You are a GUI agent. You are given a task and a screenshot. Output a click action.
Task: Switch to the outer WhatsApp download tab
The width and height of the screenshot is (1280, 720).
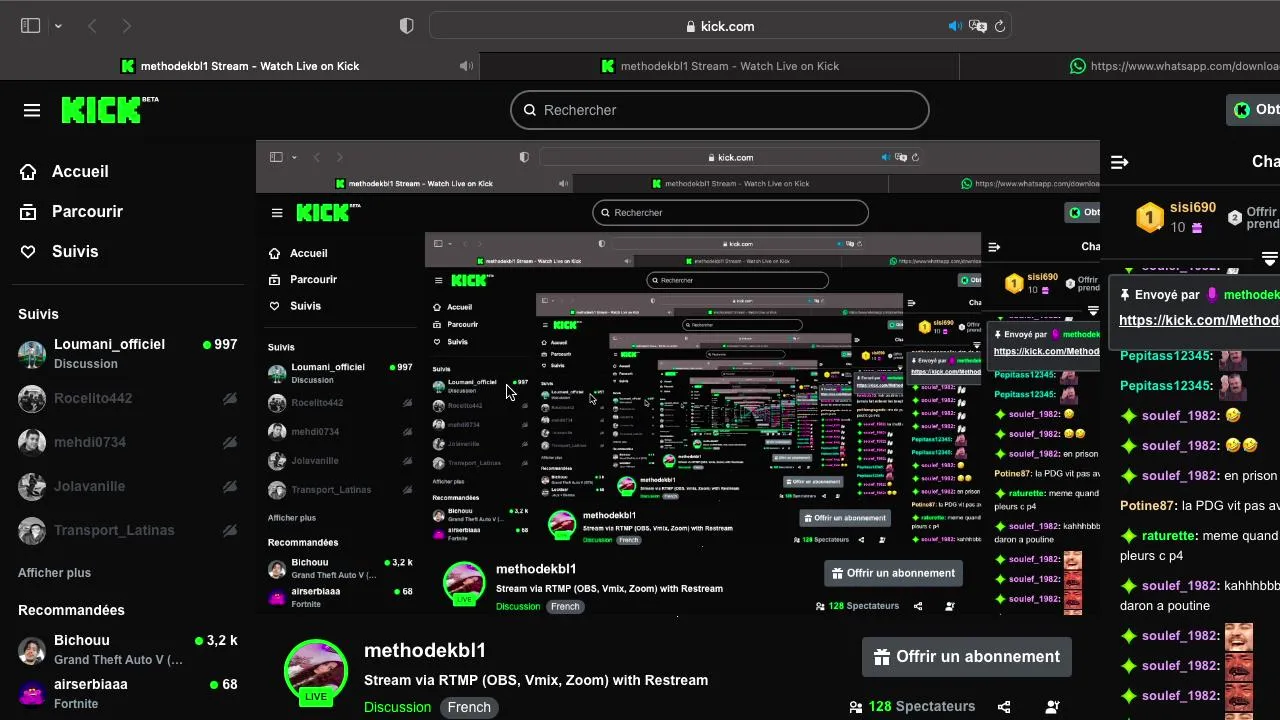[x=1120, y=66]
